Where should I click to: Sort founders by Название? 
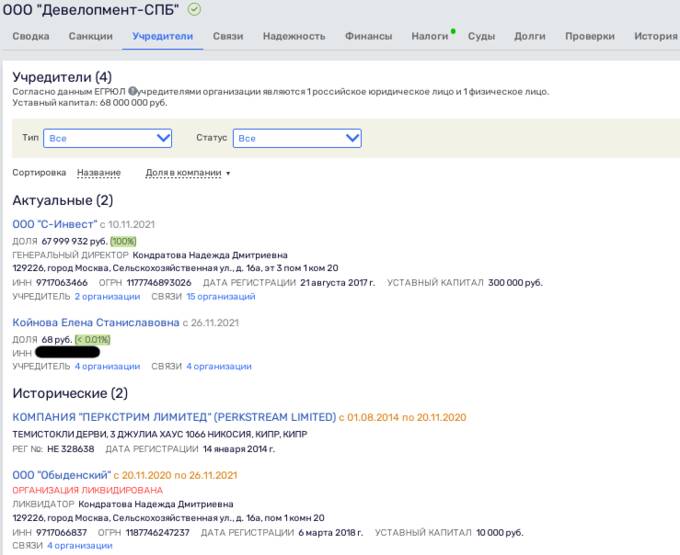[99, 173]
